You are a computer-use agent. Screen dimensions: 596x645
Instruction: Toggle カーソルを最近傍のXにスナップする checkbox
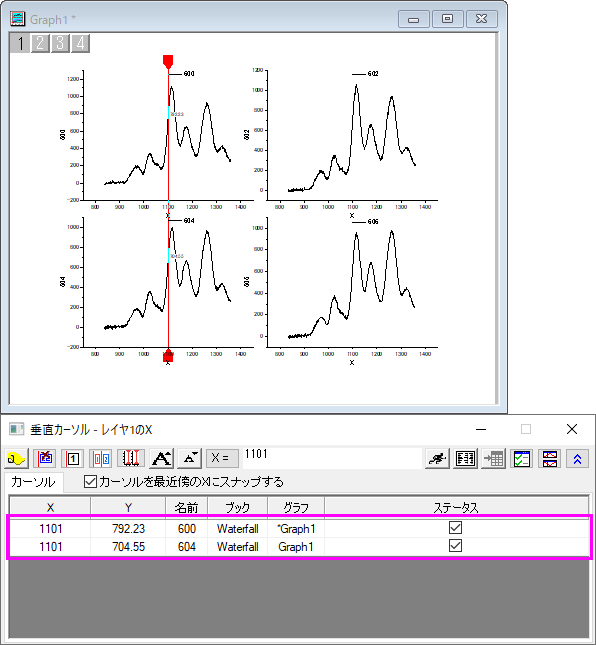90,481
